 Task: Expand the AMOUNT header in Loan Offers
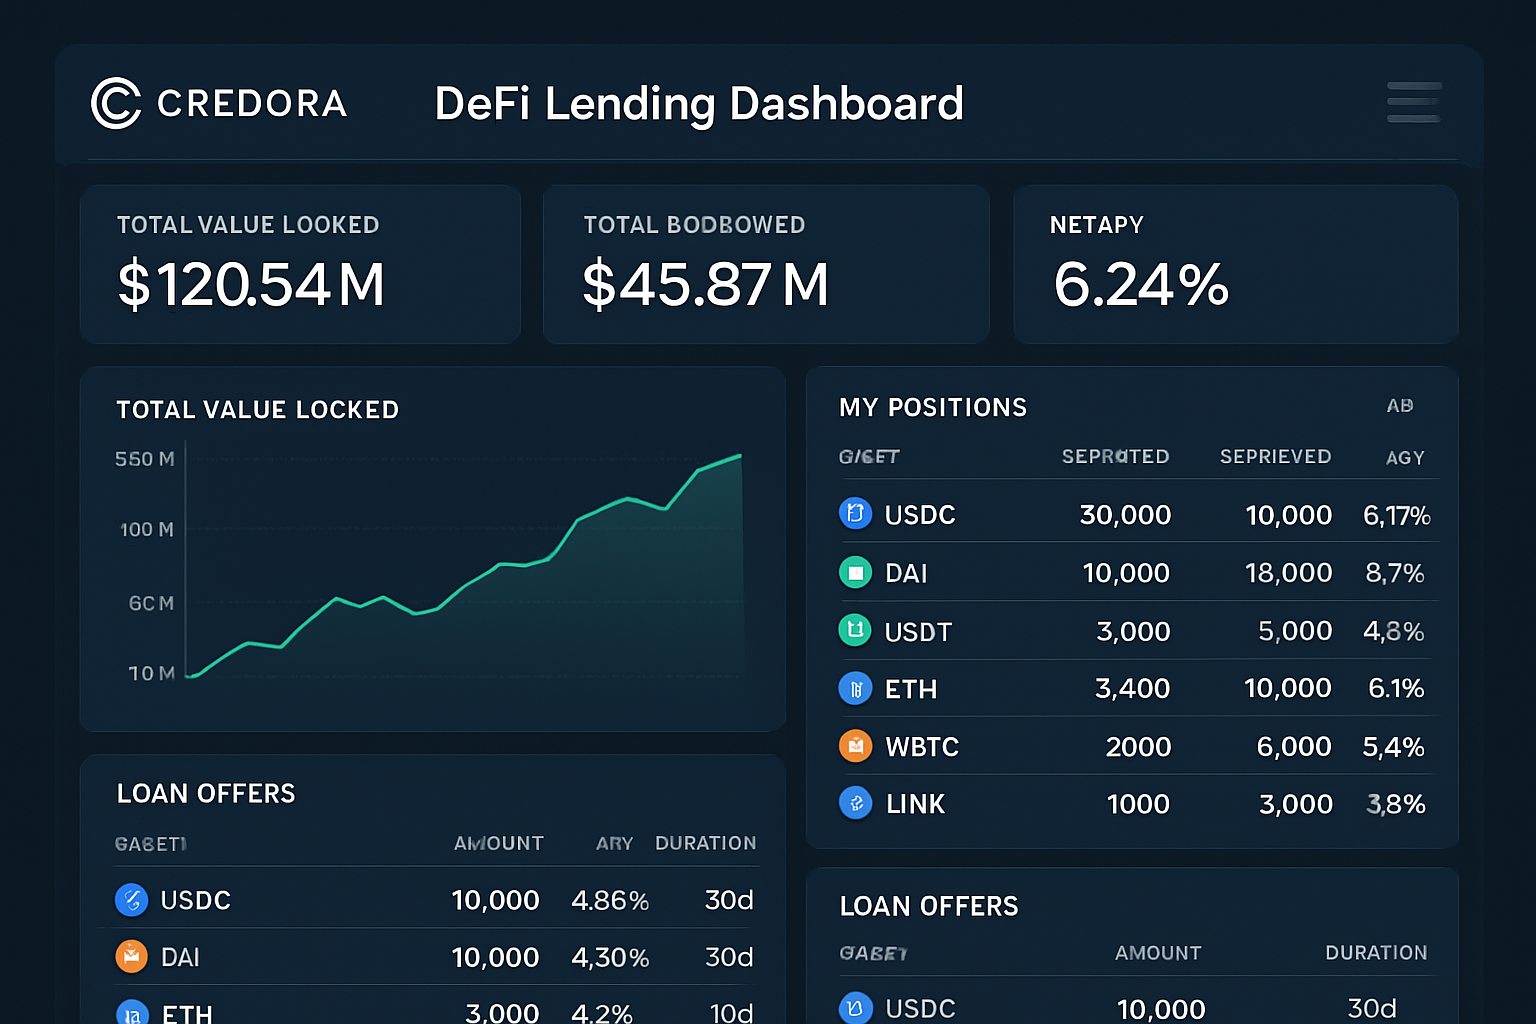(498, 843)
